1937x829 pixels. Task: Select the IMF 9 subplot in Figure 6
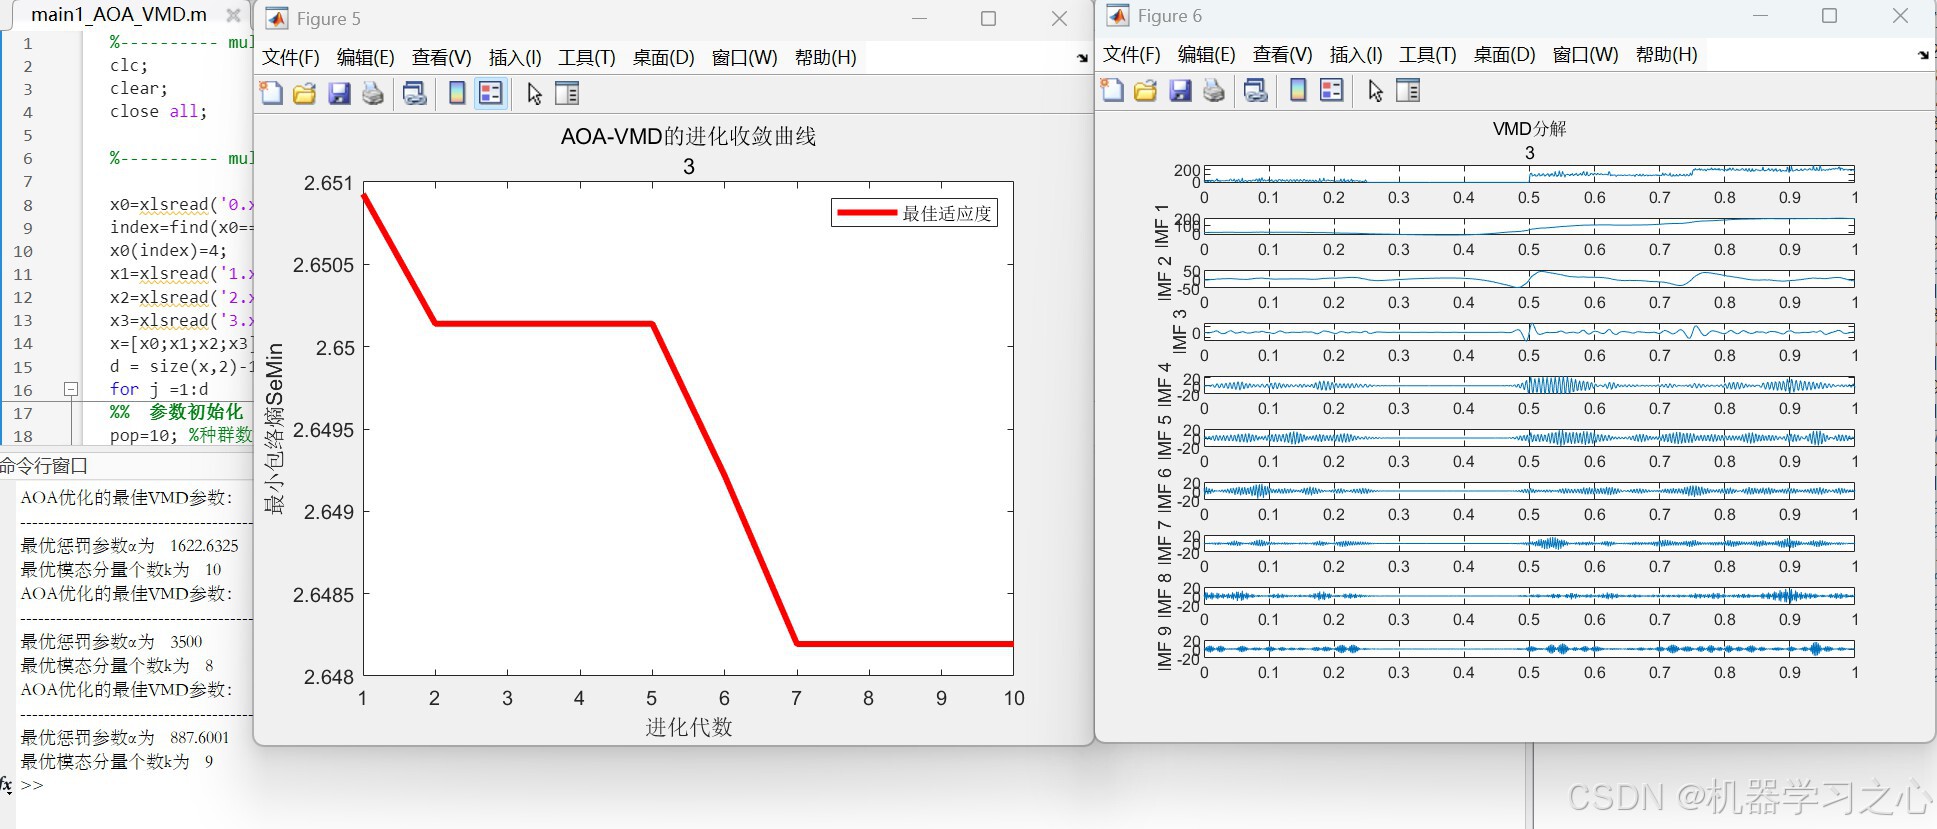coord(1529,649)
